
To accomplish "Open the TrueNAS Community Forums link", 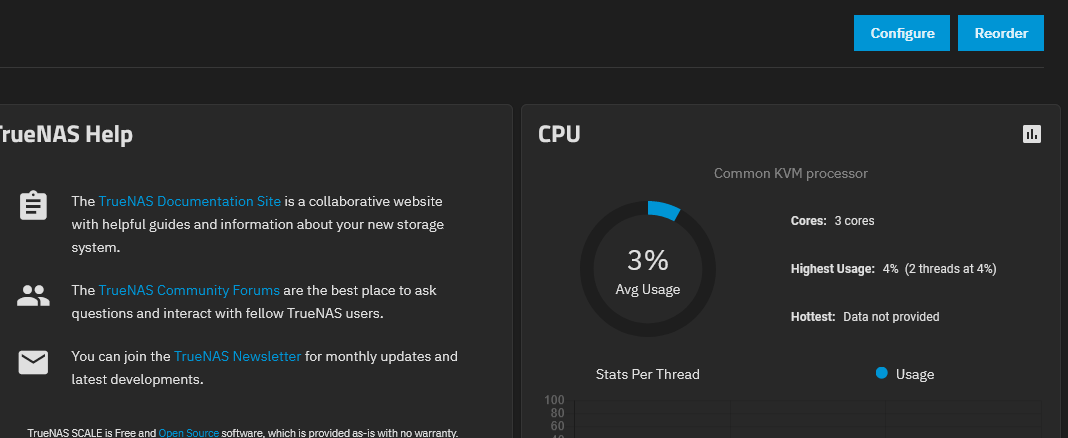I will [x=189, y=290].
